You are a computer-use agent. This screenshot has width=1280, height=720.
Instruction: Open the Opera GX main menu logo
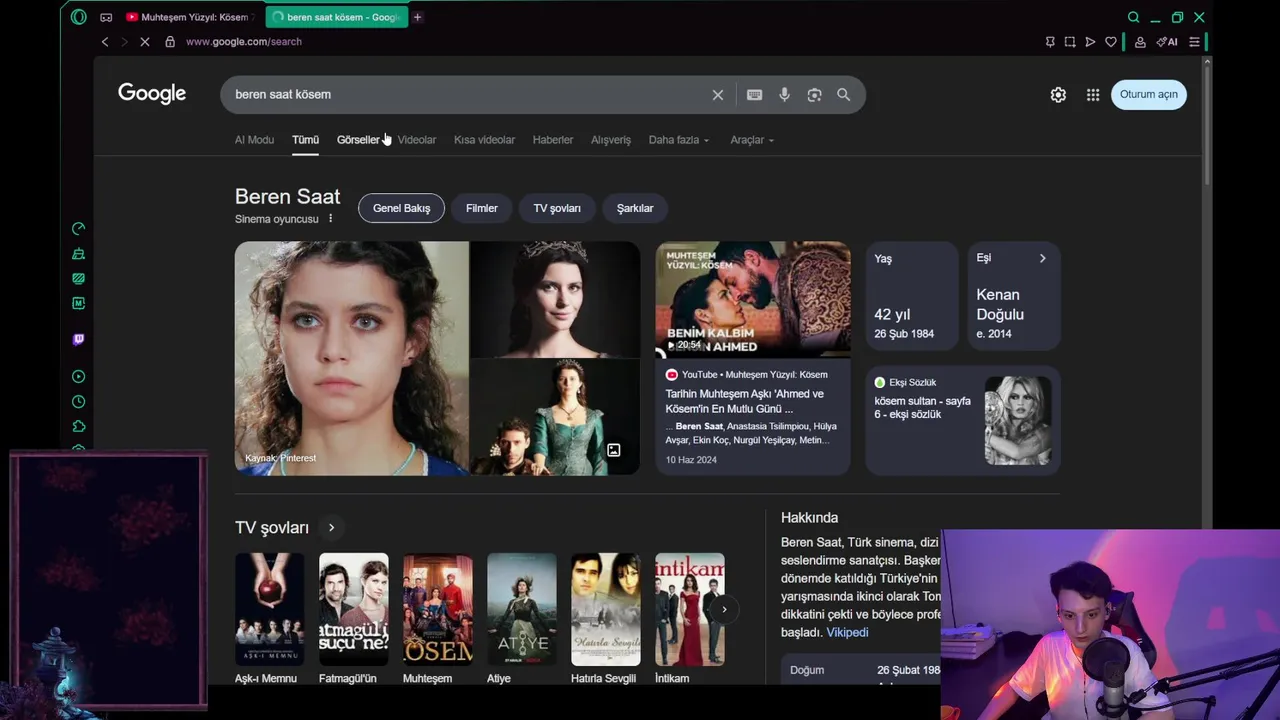[x=79, y=17]
